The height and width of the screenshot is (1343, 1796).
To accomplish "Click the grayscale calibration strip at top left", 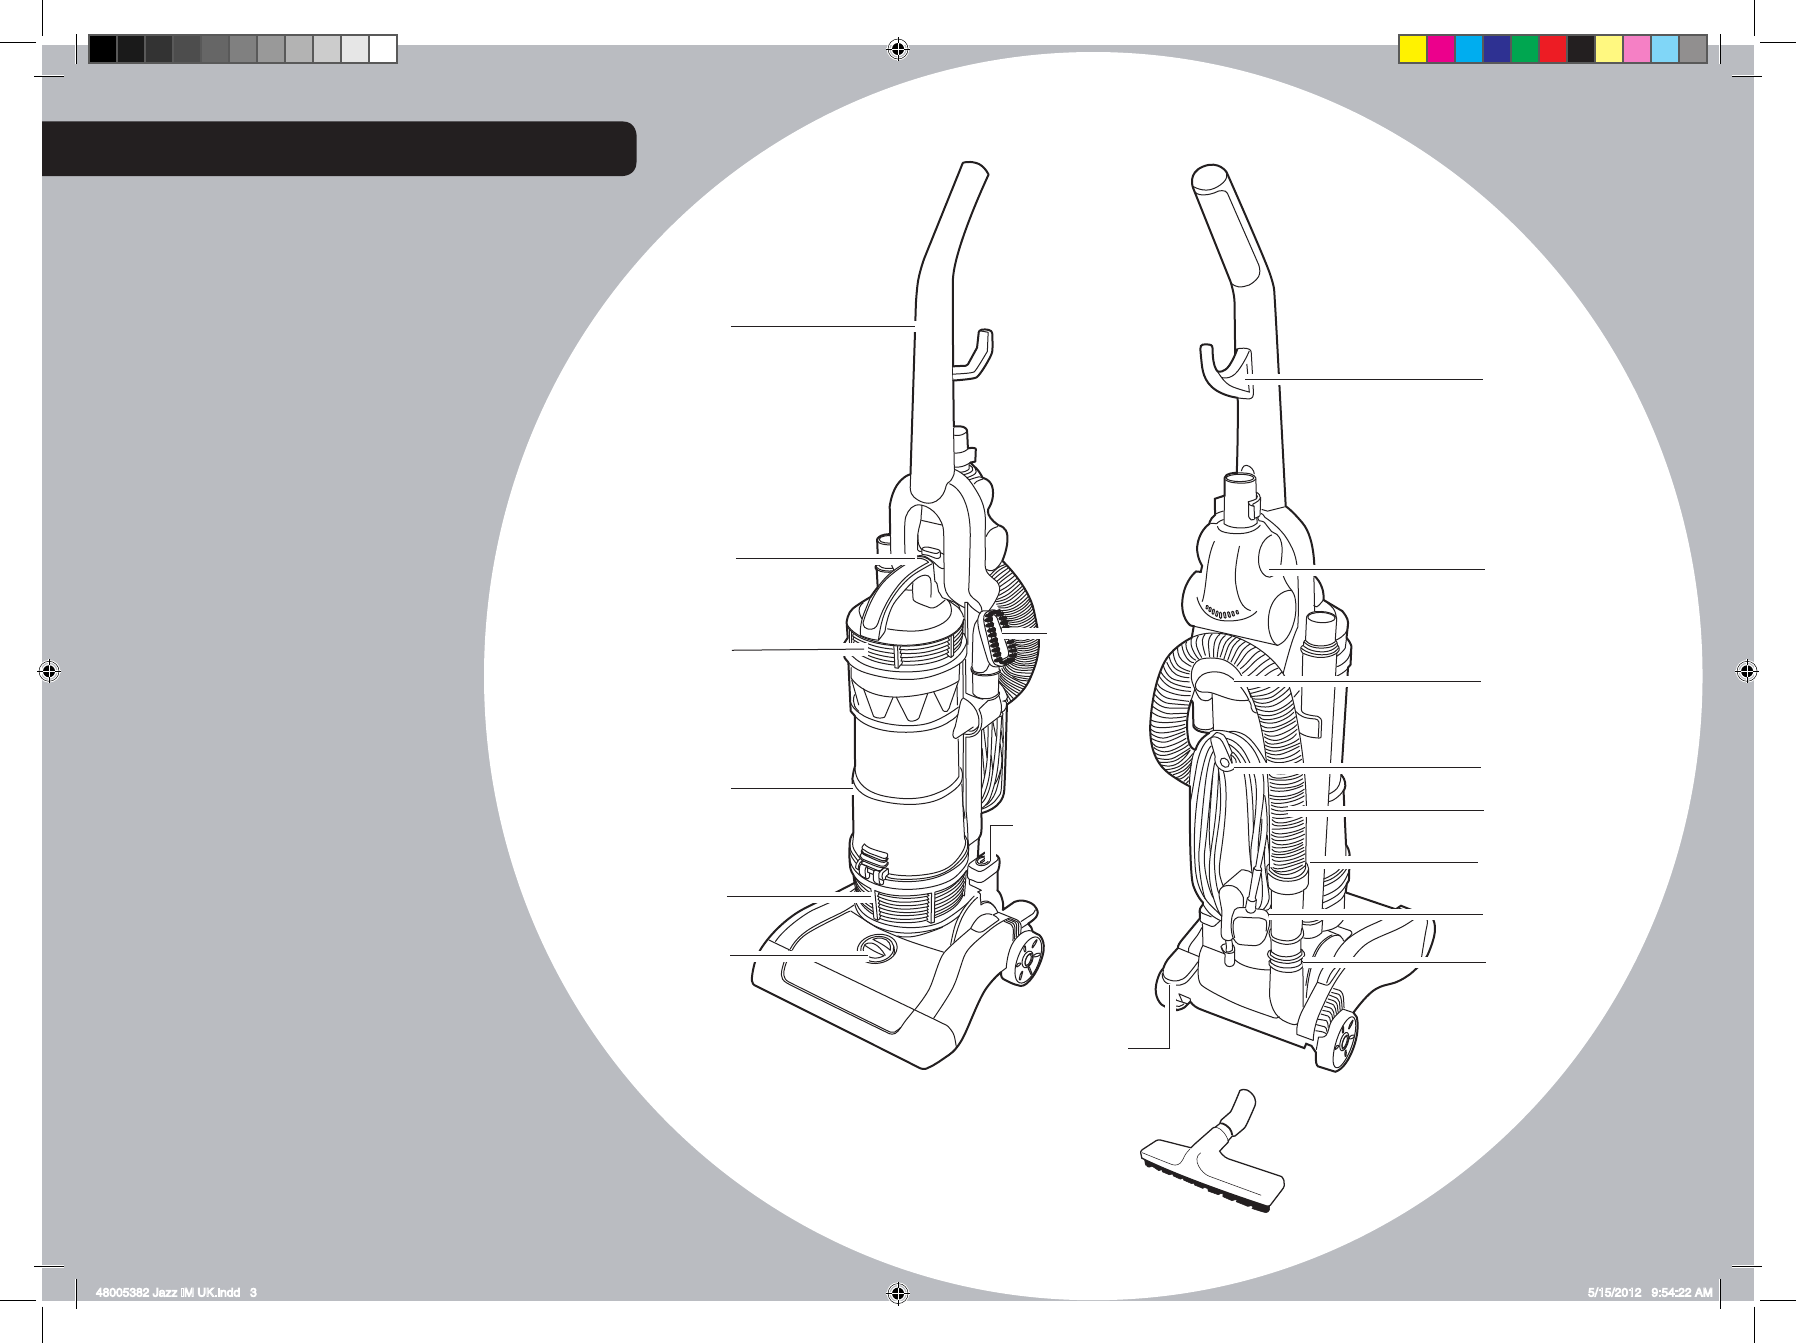I will [240, 47].
